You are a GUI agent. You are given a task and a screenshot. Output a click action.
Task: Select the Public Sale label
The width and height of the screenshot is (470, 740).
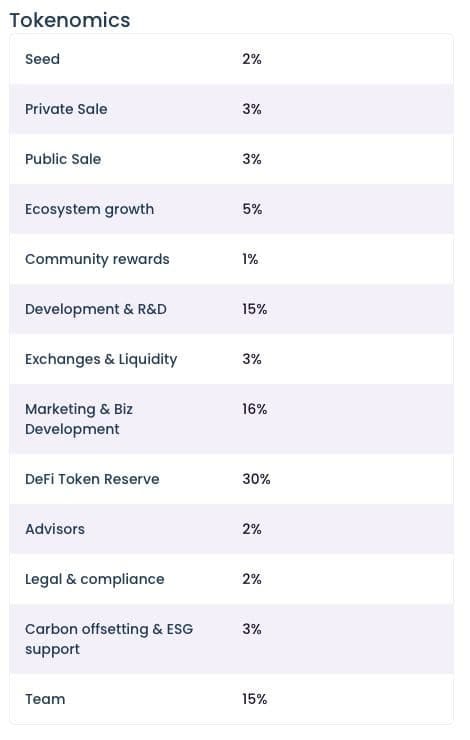coord(63,159)
